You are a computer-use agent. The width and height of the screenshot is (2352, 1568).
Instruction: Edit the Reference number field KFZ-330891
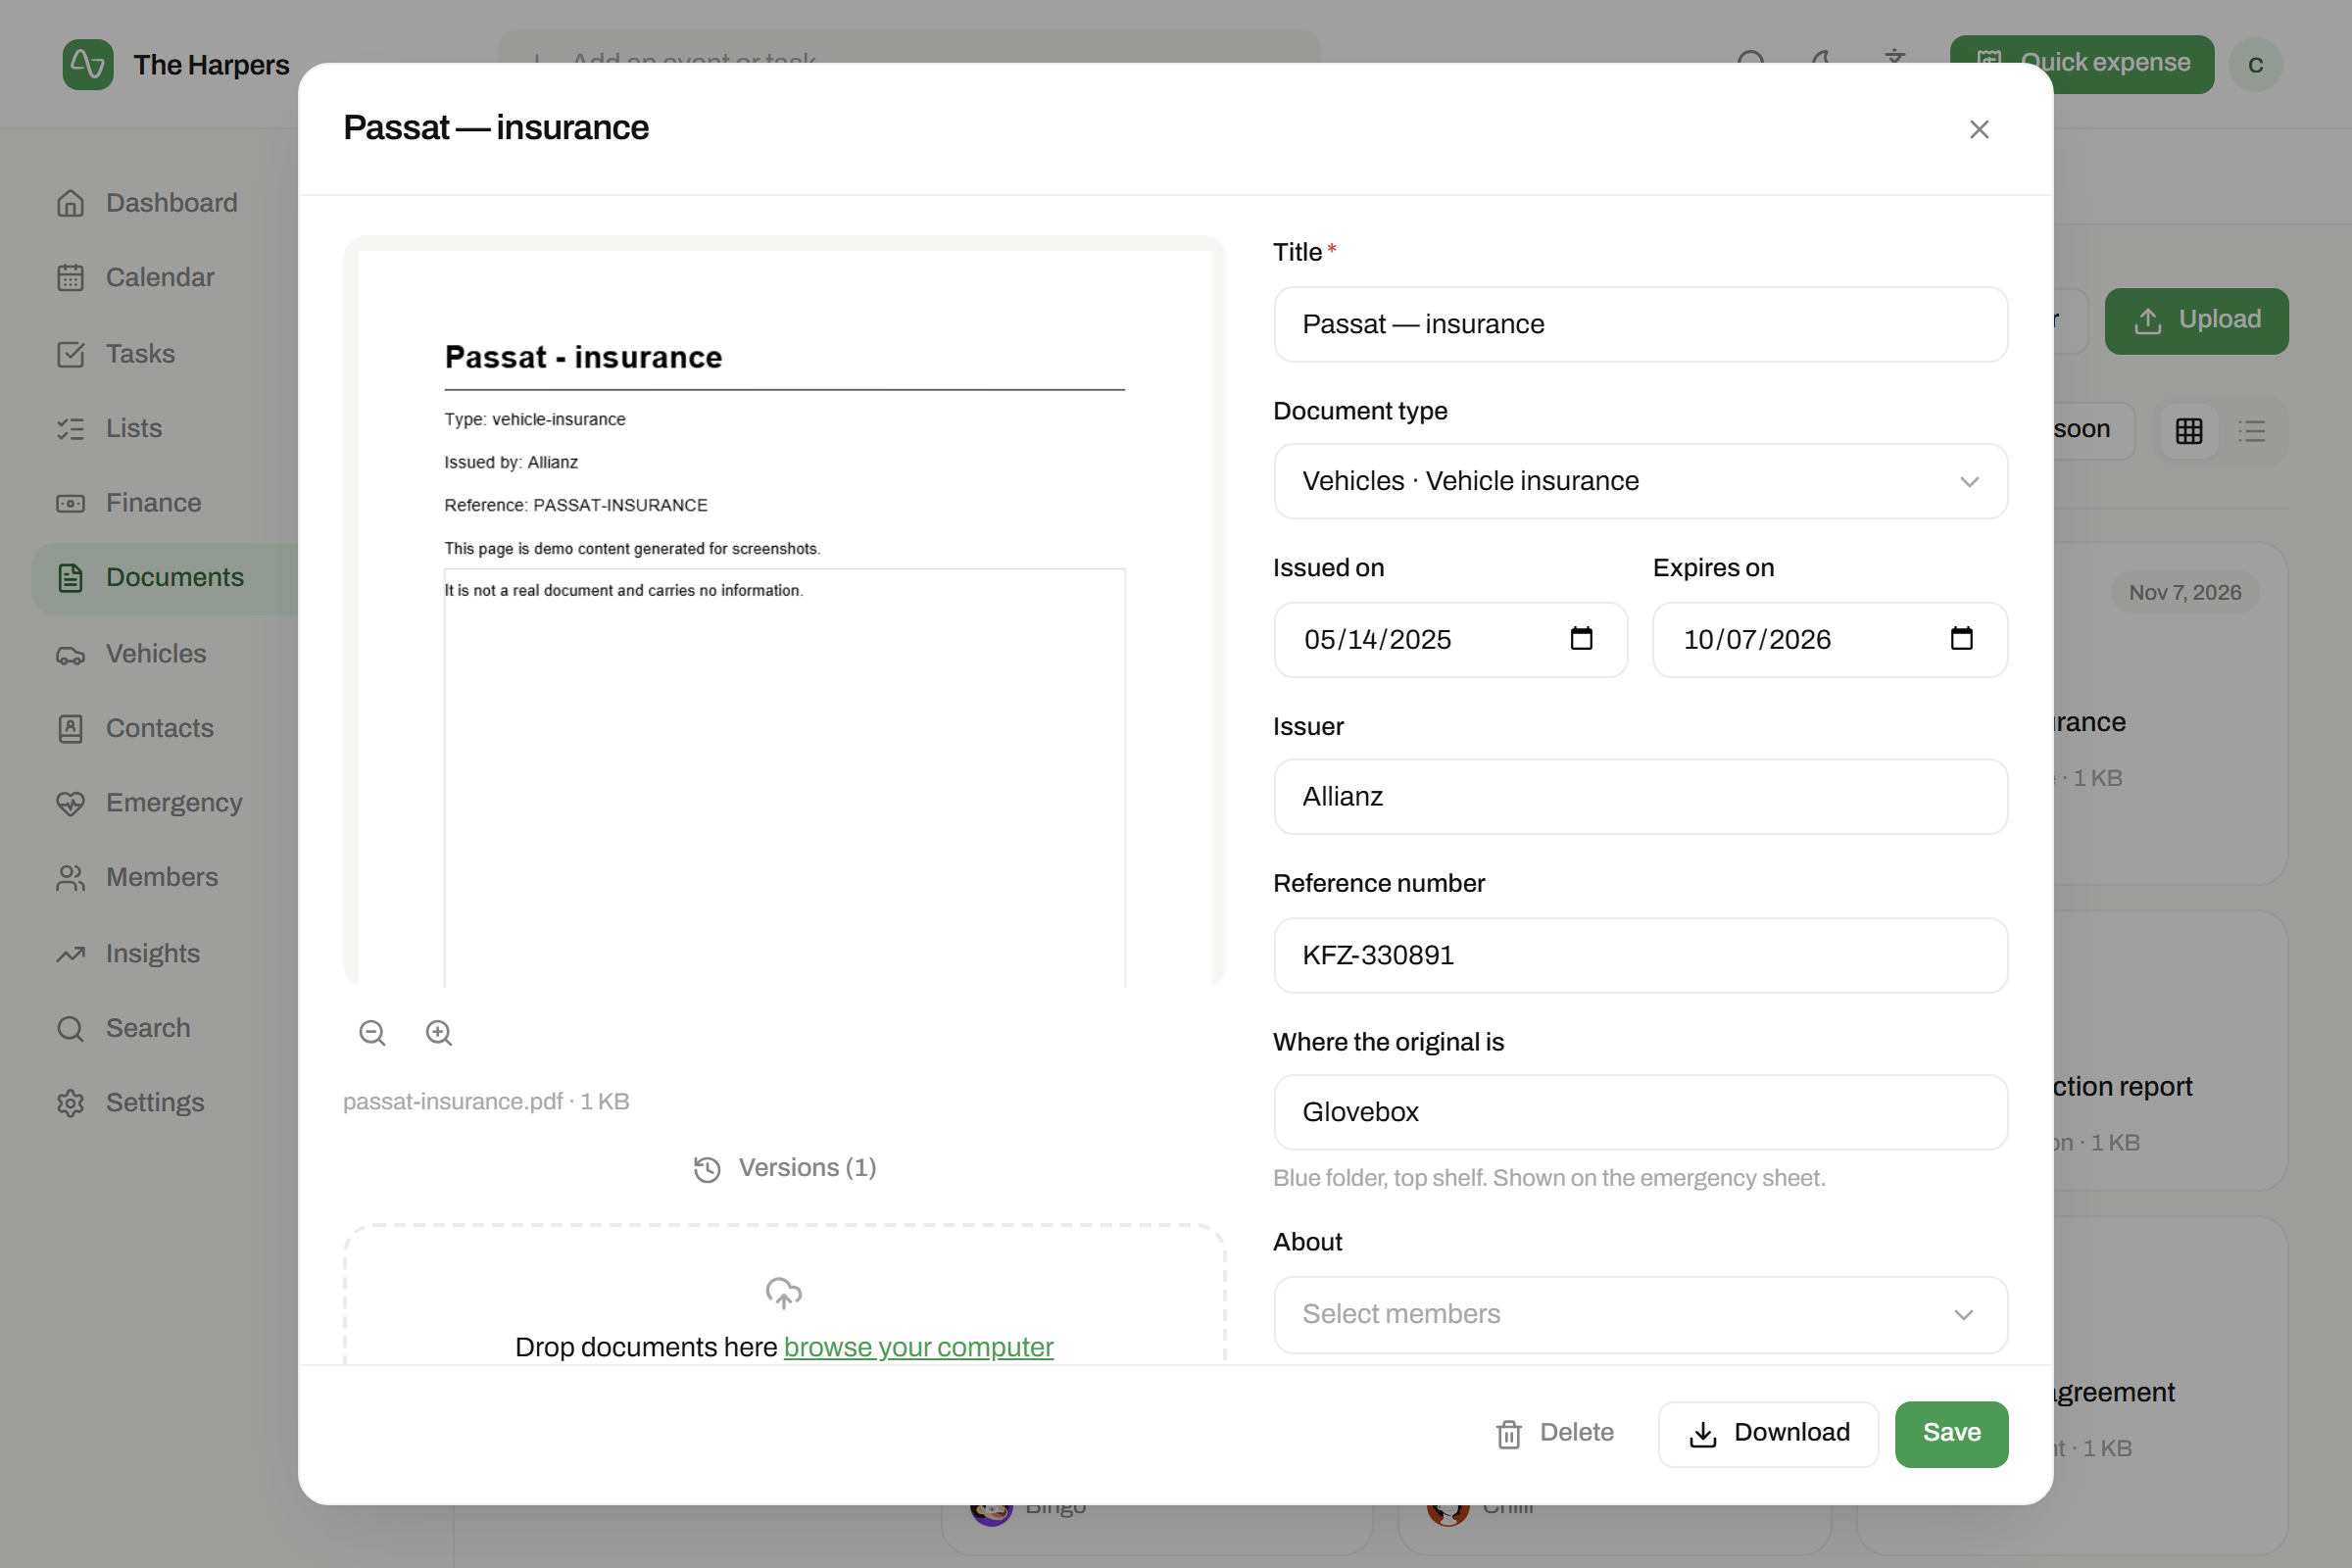[x=1640, y=955]
